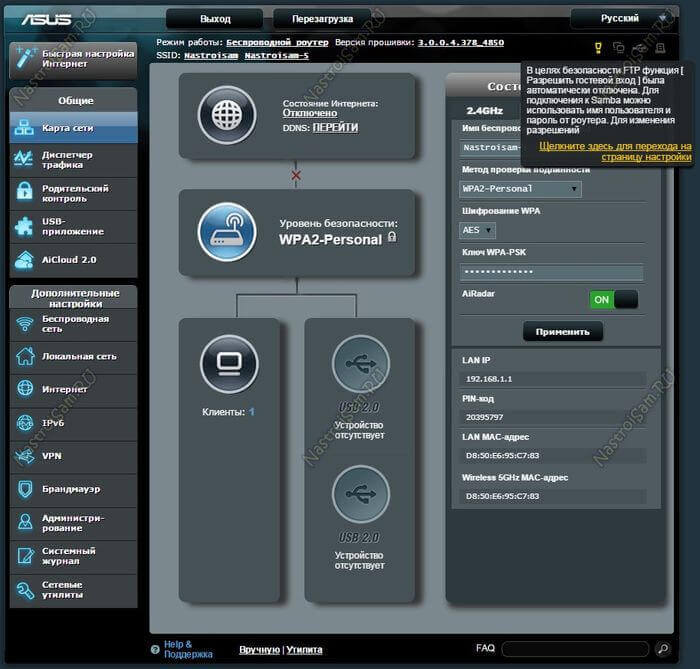Screen dimensions: 700x669
Task: Click the IPv6 globe icon
Action: pyautogui.click(x=25, y=422)
